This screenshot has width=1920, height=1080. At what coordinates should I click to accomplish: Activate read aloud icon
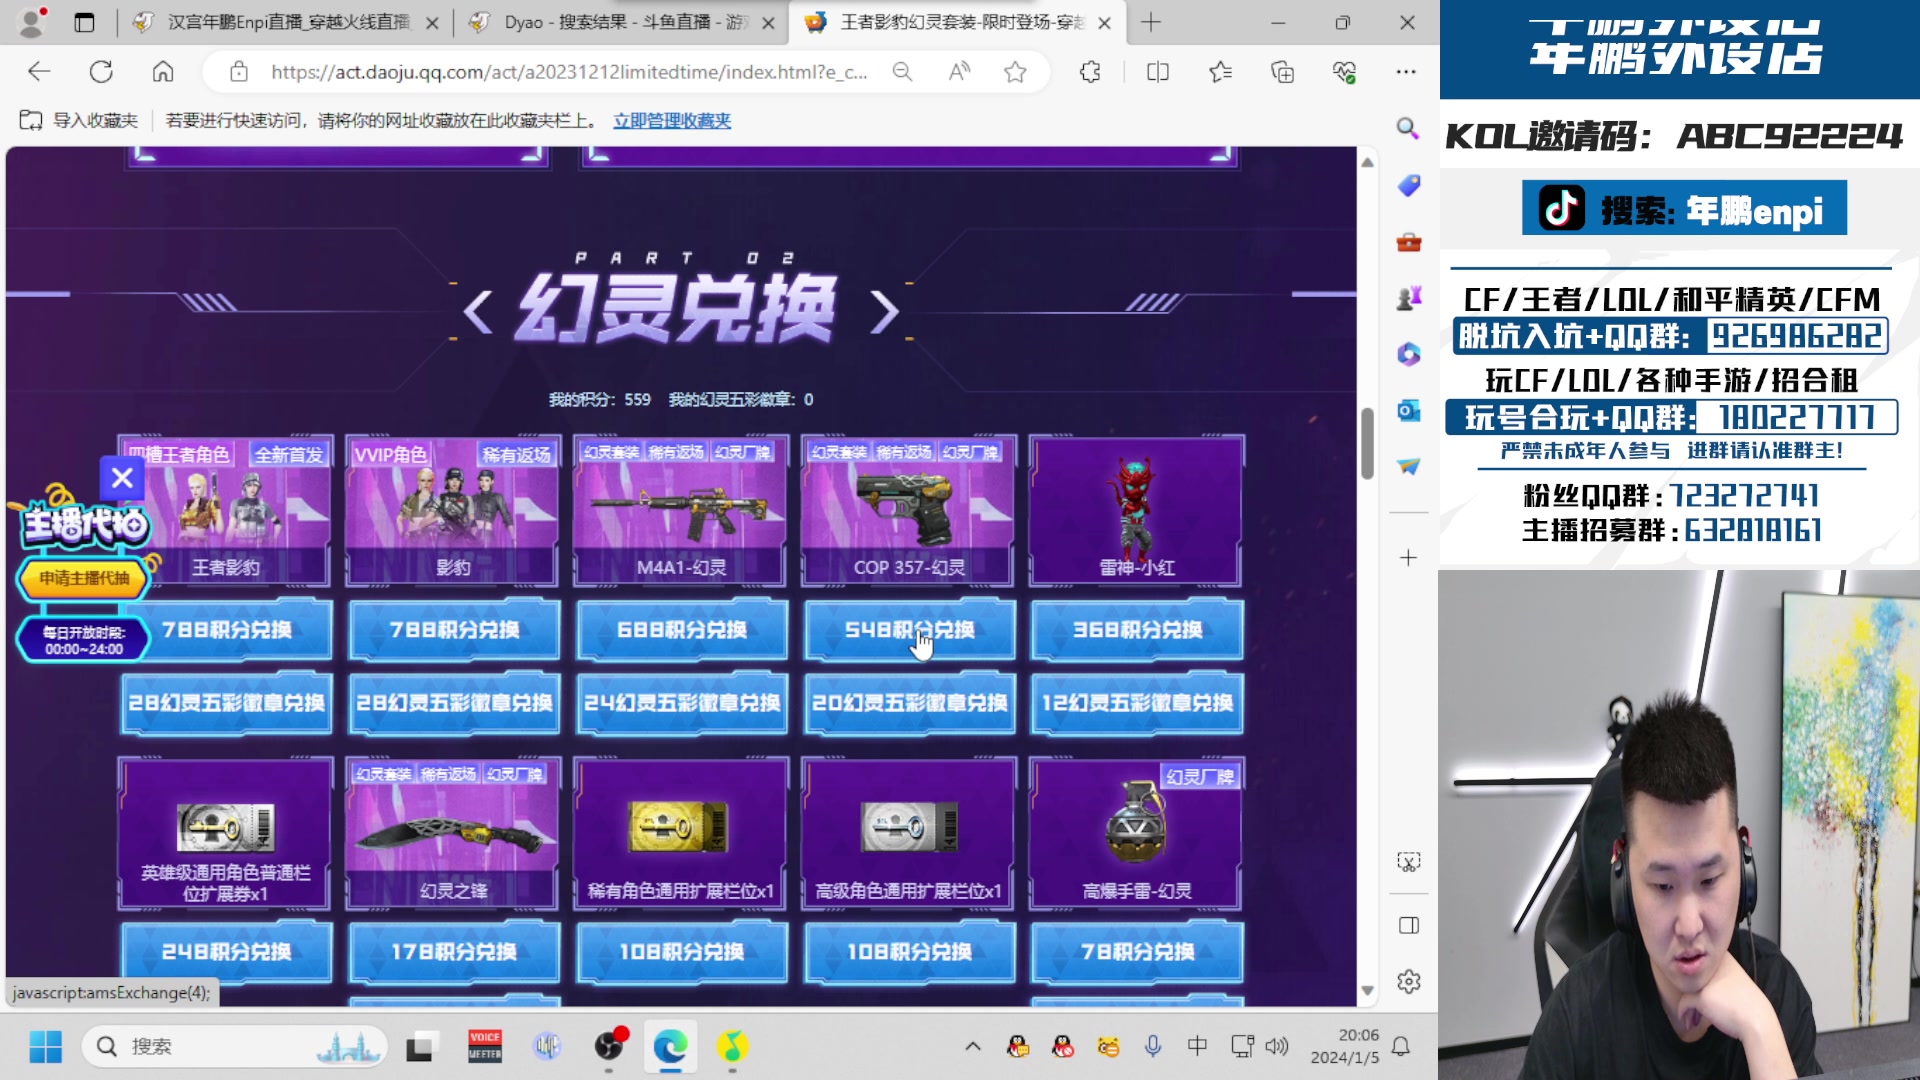click(959, 71)
